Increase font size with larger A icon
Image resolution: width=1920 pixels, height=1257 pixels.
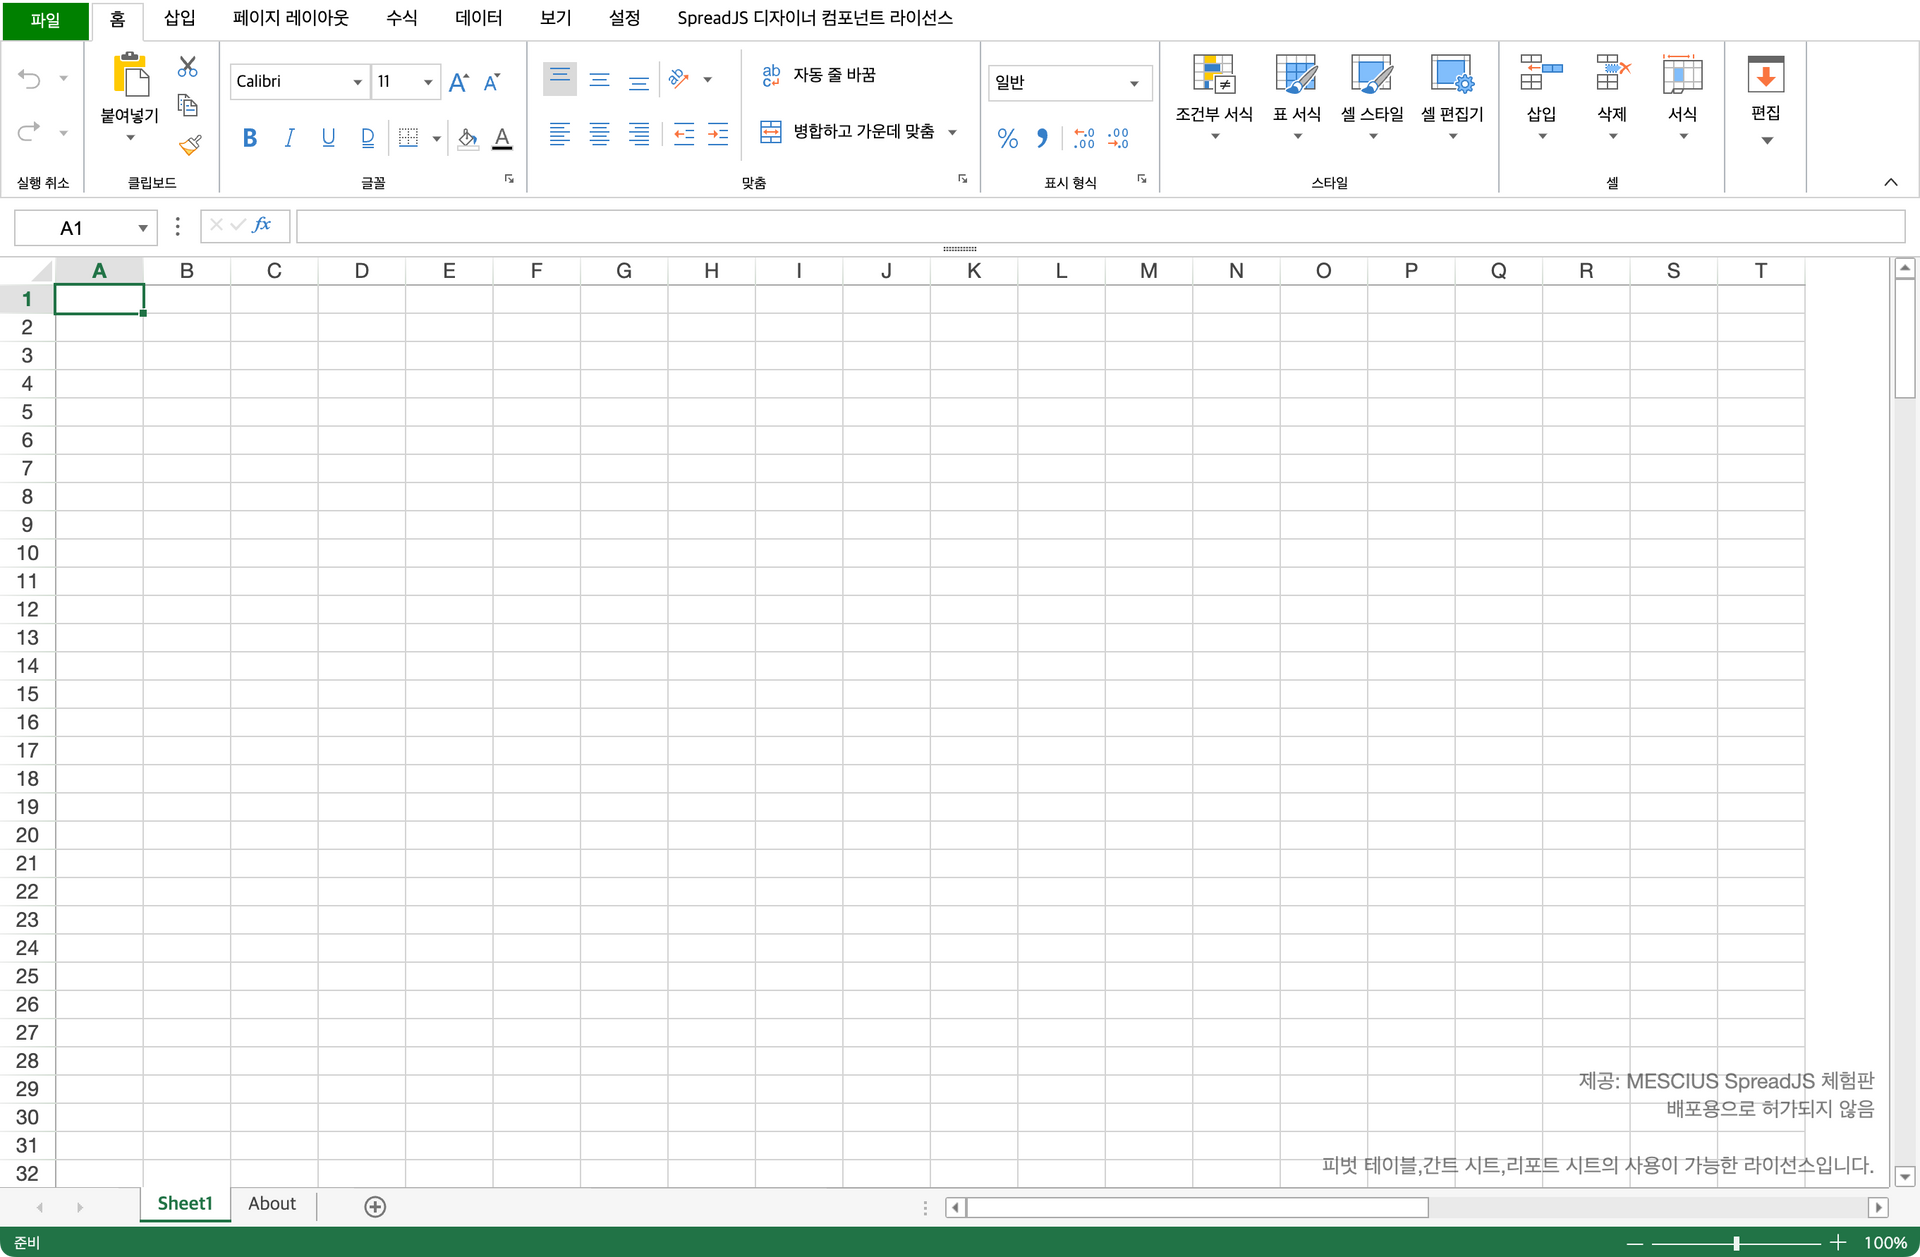pos(458,82)
